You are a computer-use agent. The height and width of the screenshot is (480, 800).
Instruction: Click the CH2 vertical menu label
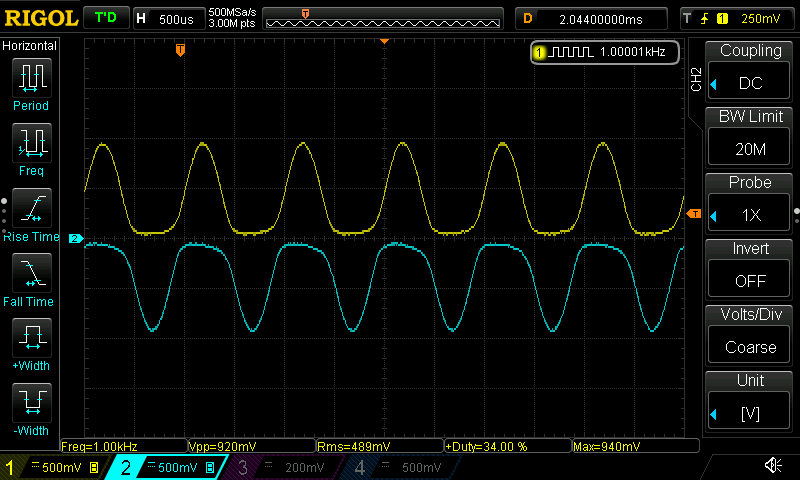[696, 79]
